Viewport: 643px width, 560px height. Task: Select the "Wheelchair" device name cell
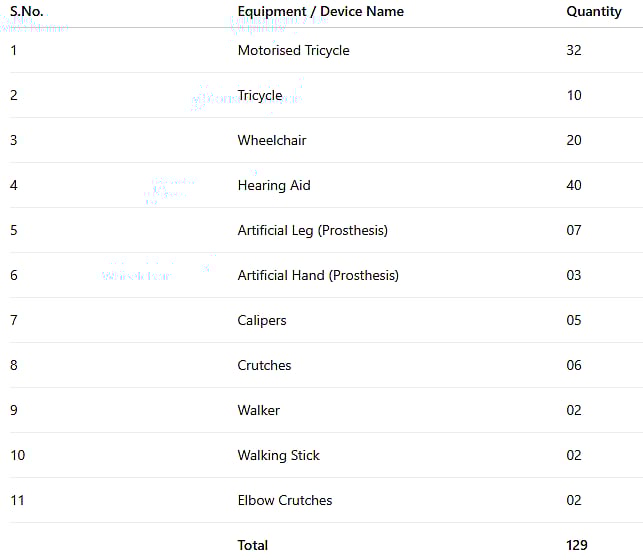click(271, 140)
